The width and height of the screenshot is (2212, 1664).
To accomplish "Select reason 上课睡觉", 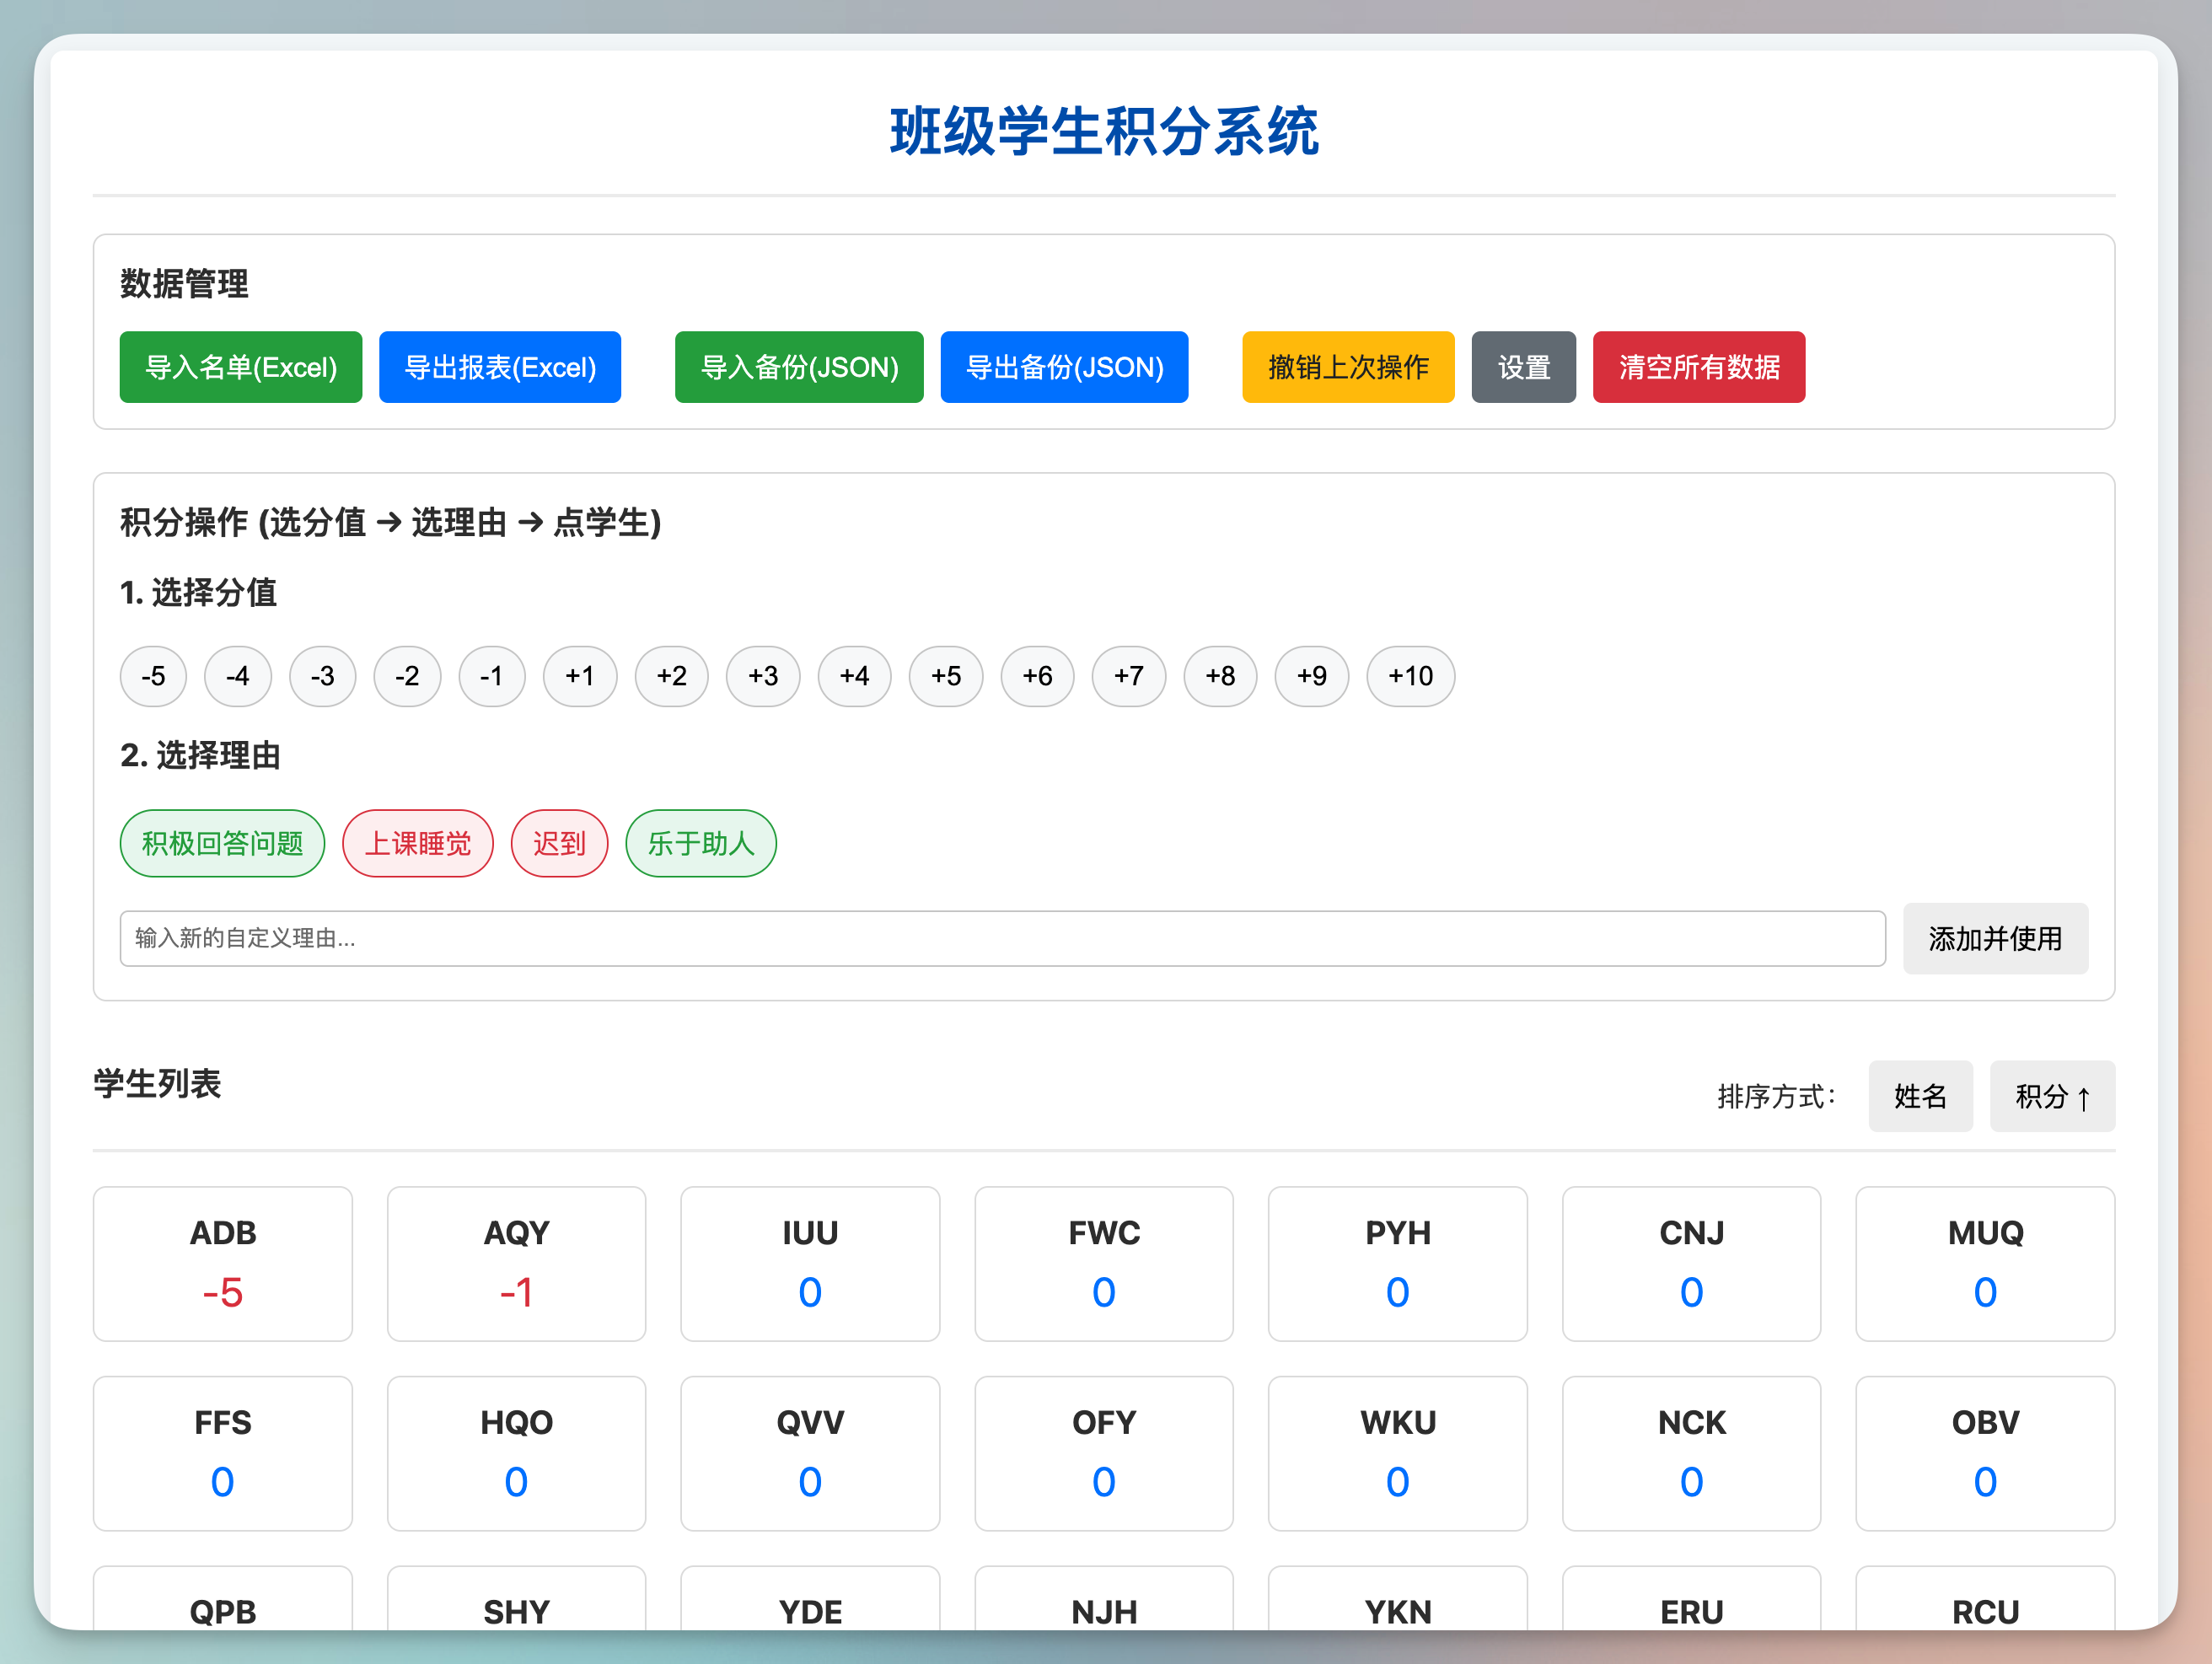I will point(417,843).
